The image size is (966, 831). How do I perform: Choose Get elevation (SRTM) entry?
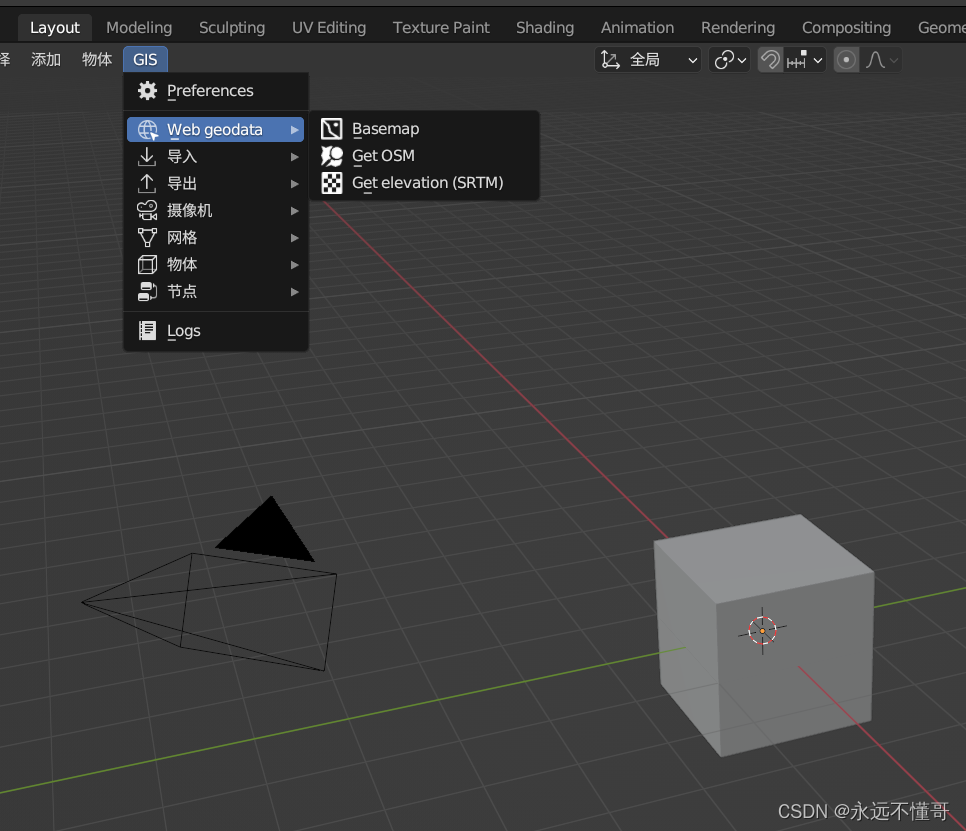tap(424, 183)
